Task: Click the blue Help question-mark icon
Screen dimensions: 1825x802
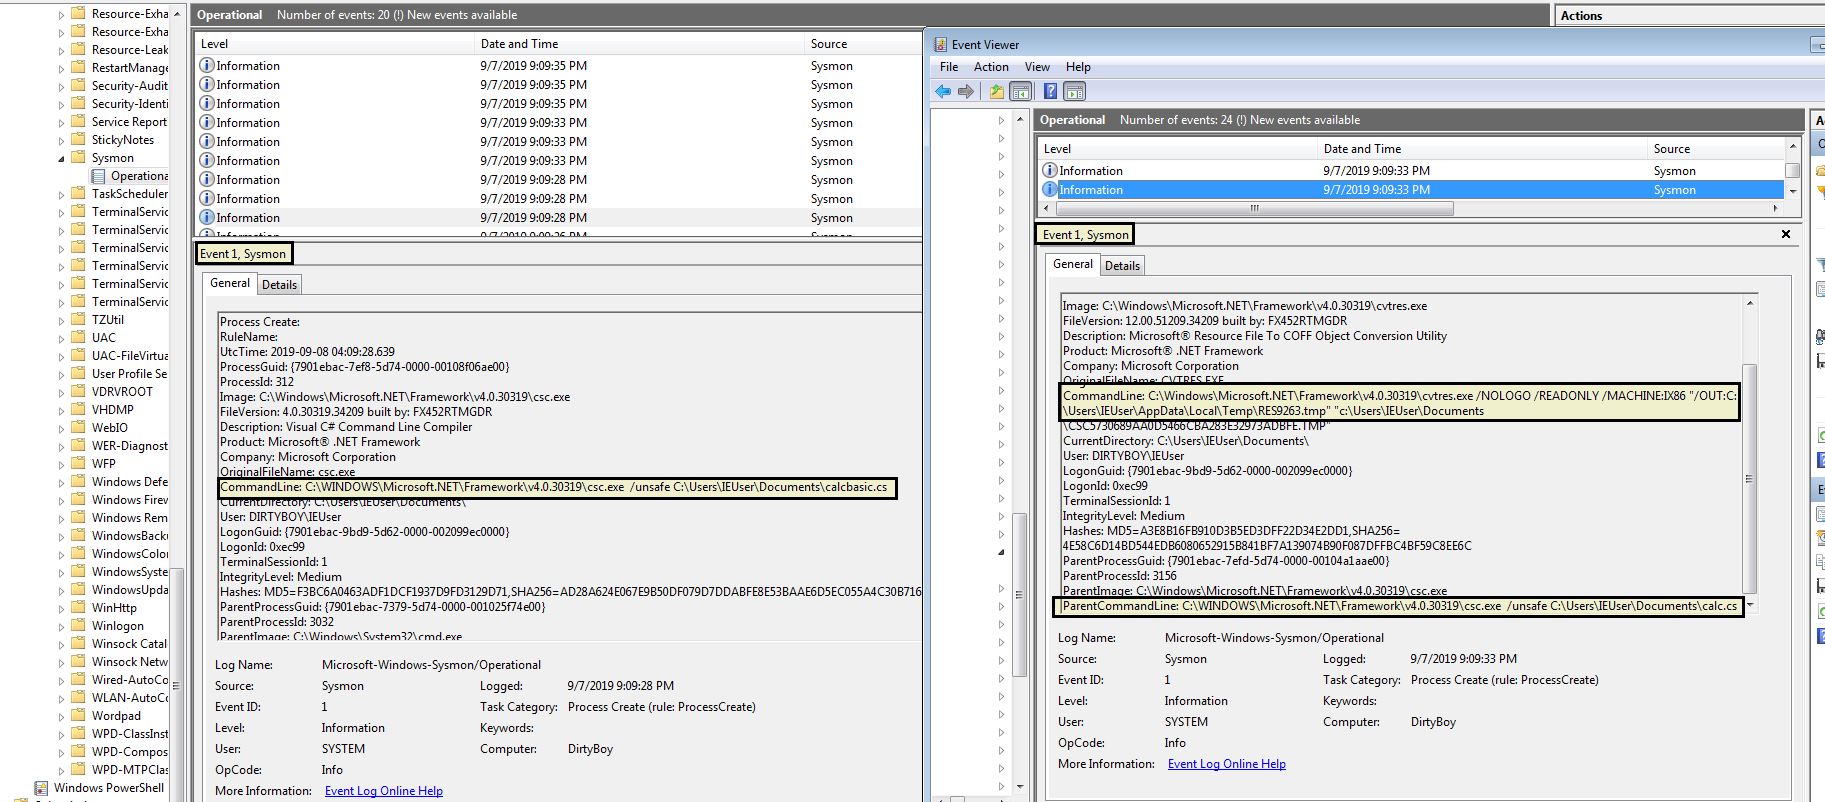Action: coord(1050,92)
